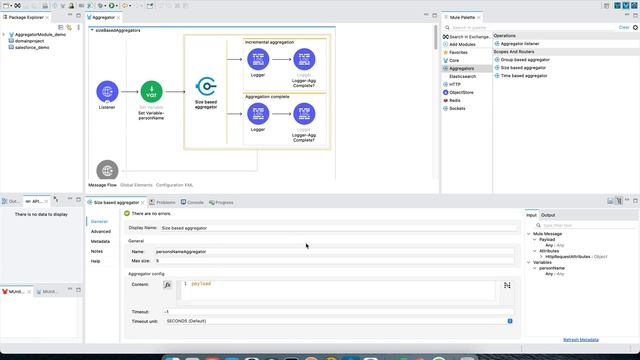Image resolution: width=640 pixels, height=360 pixels.
Task: Click the Timeout input field
Action: coord(338,312)
